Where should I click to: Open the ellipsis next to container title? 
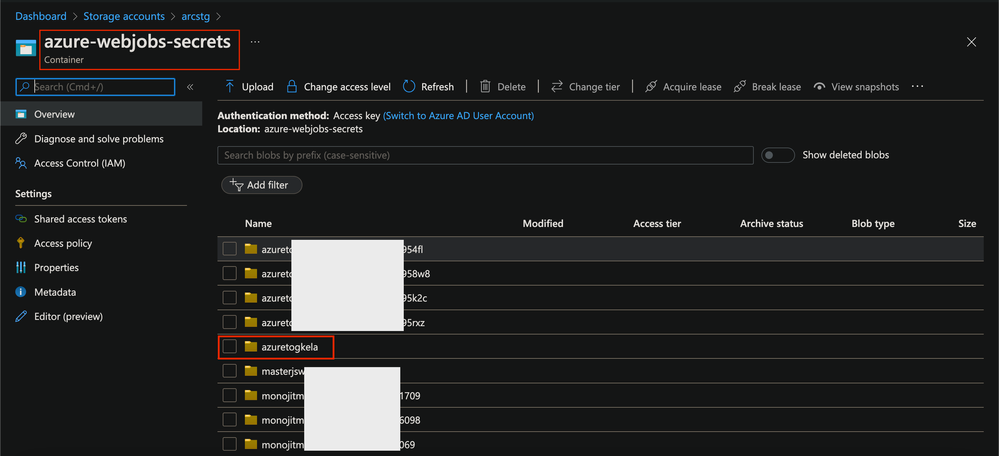point(255,42)
